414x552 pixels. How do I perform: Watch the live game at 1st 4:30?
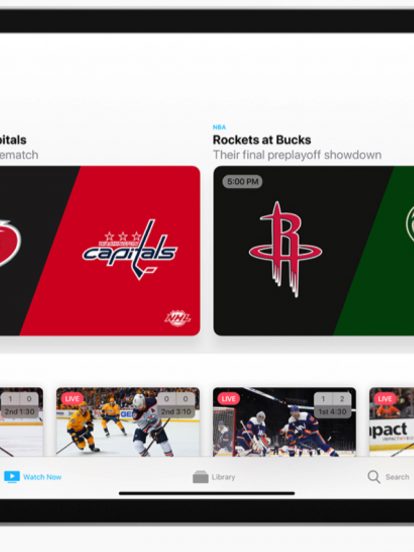click(284, 422)
